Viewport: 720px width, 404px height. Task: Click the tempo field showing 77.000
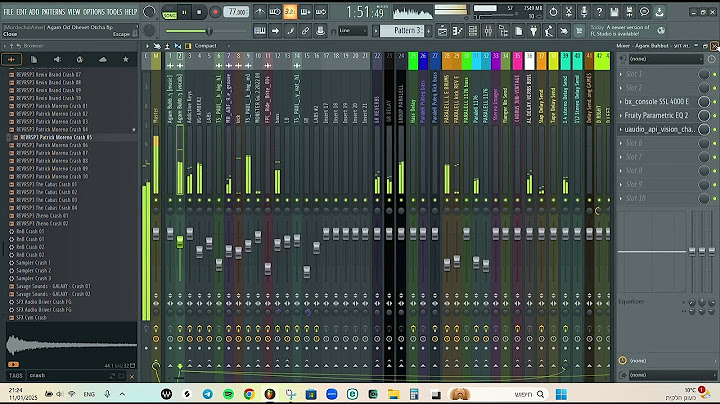coord(236,12)
